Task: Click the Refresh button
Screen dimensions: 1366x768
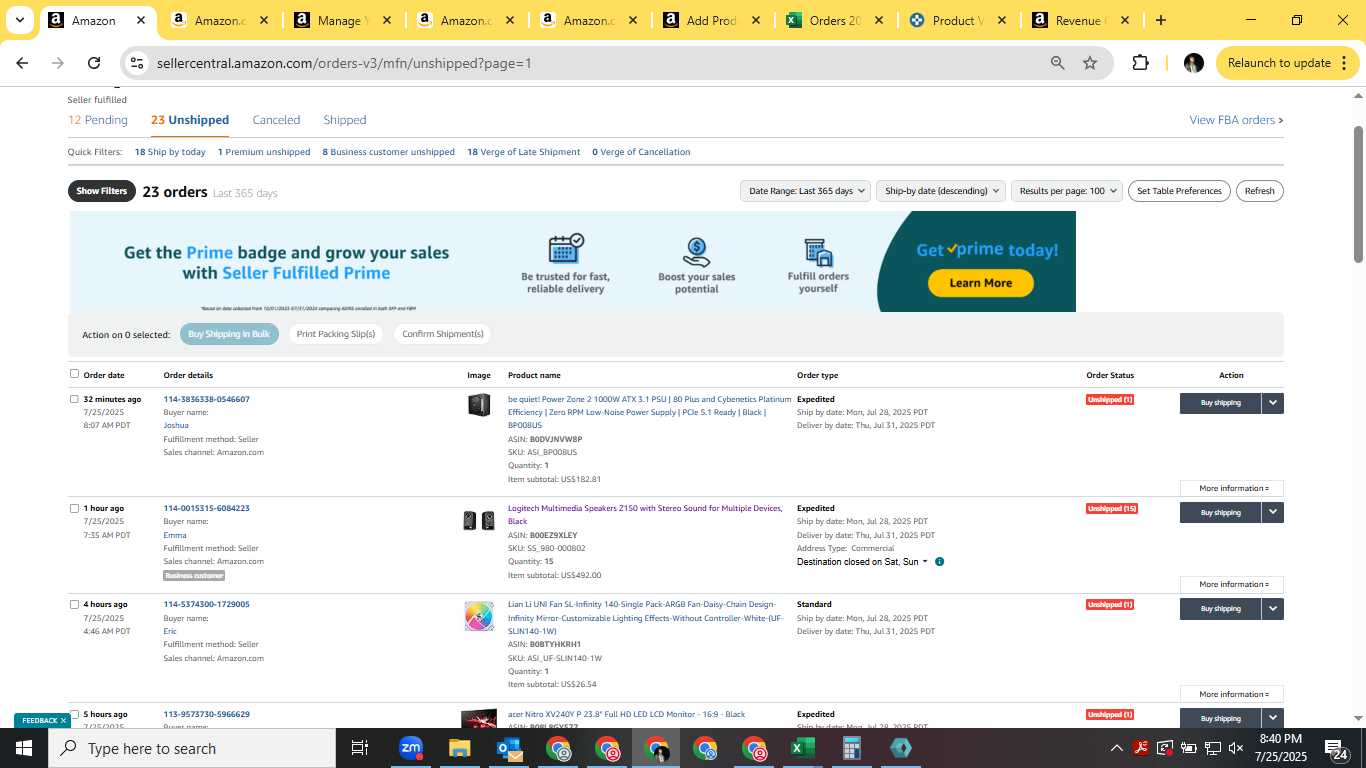Action: [1259, 191]
